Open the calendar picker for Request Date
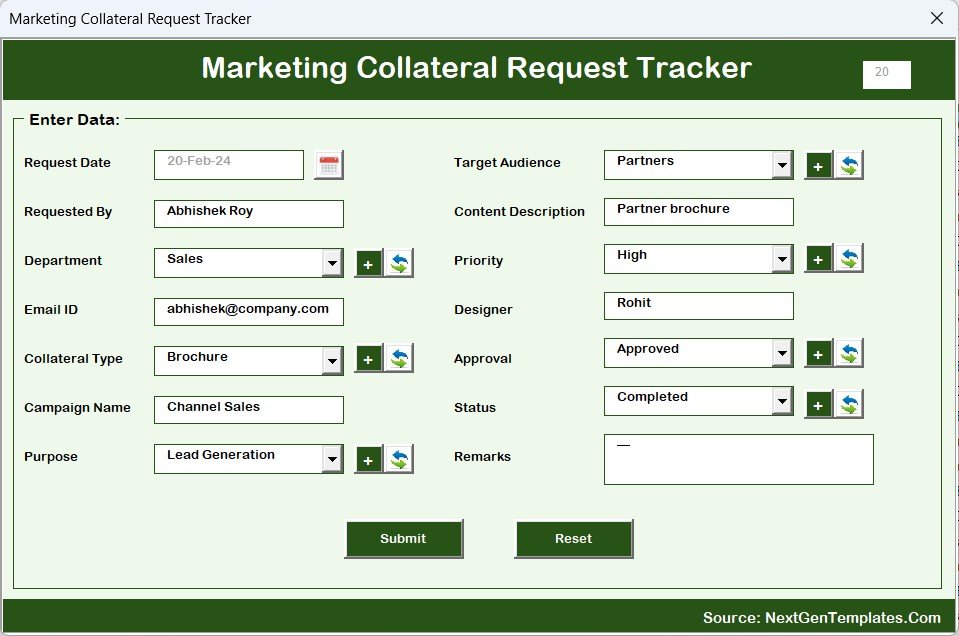Viewport: 959px width, 636px height. coord(328,165)
